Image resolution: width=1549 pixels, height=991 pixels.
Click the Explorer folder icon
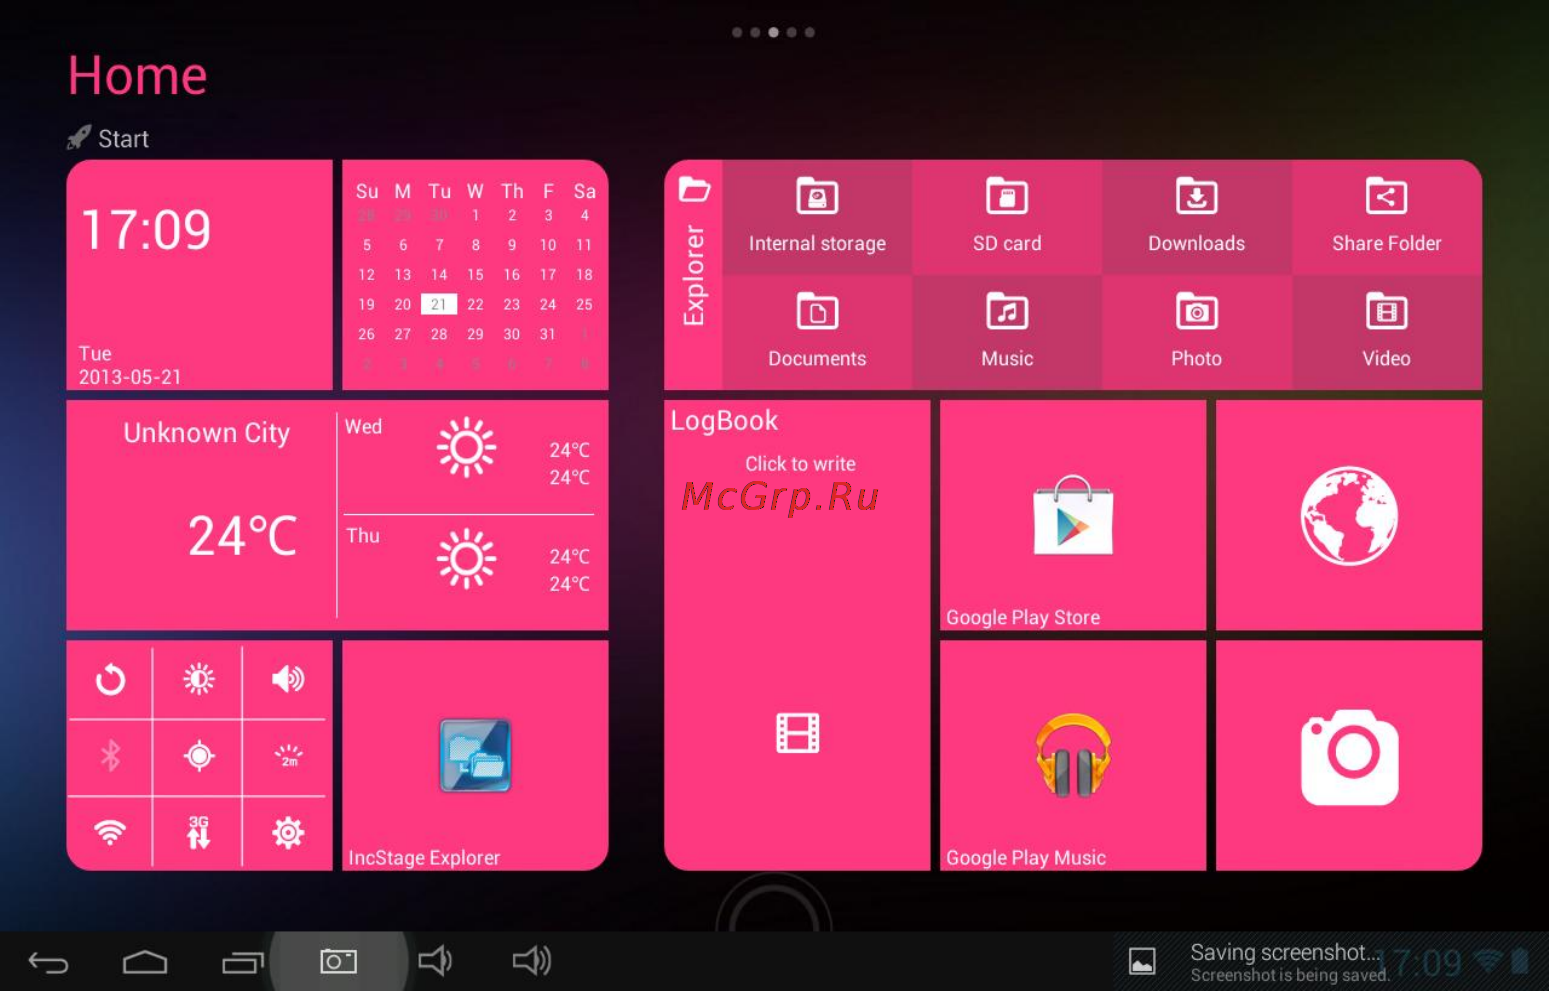(694, 188)
